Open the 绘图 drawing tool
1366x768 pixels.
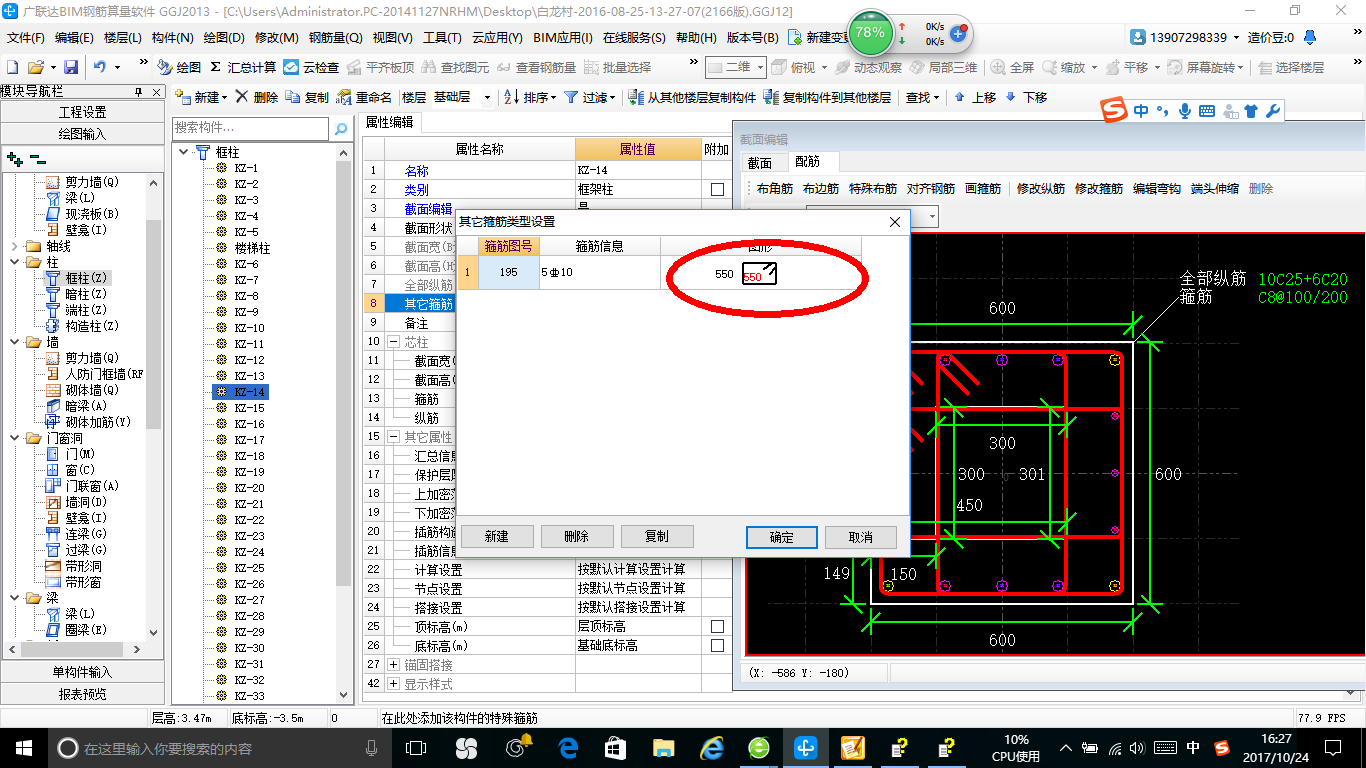pyautogui.click(x=179, y=67)
